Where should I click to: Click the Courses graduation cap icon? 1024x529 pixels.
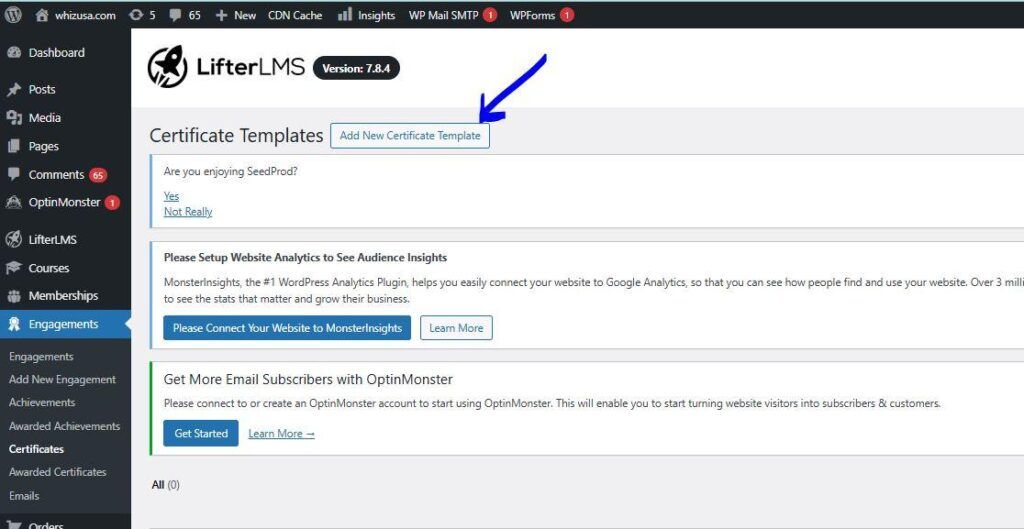(14, 268)
